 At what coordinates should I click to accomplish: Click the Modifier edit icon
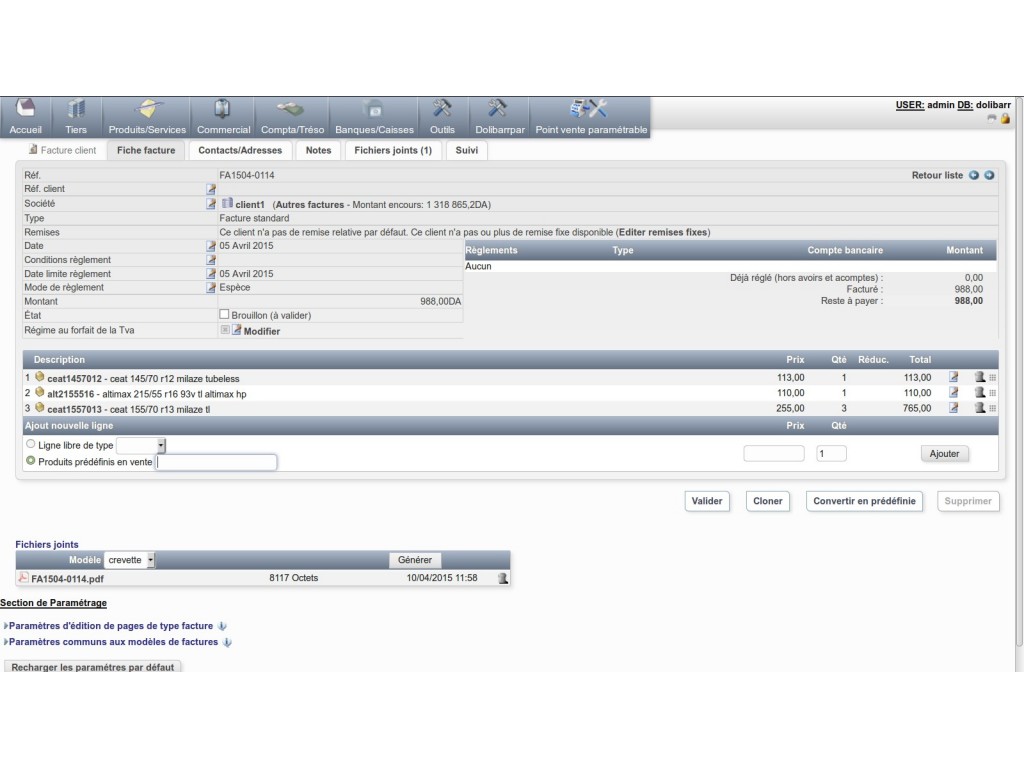tap(237, 330)
